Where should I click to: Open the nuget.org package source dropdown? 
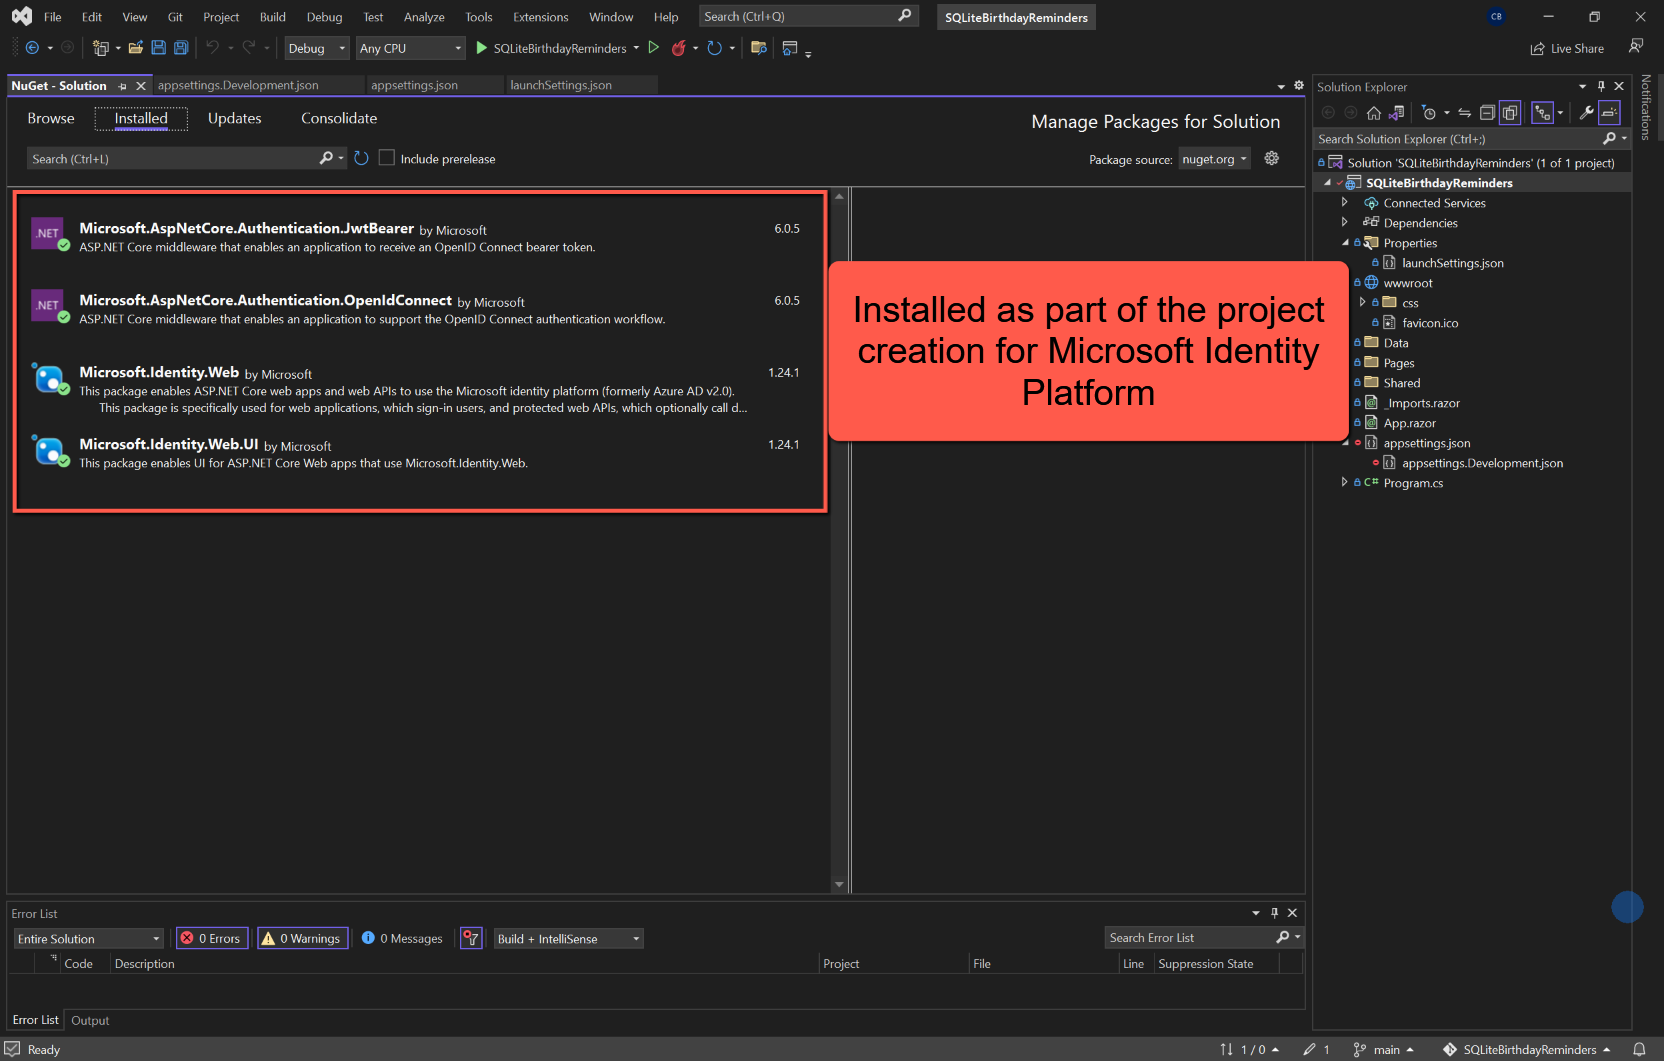coord(1214,159)
